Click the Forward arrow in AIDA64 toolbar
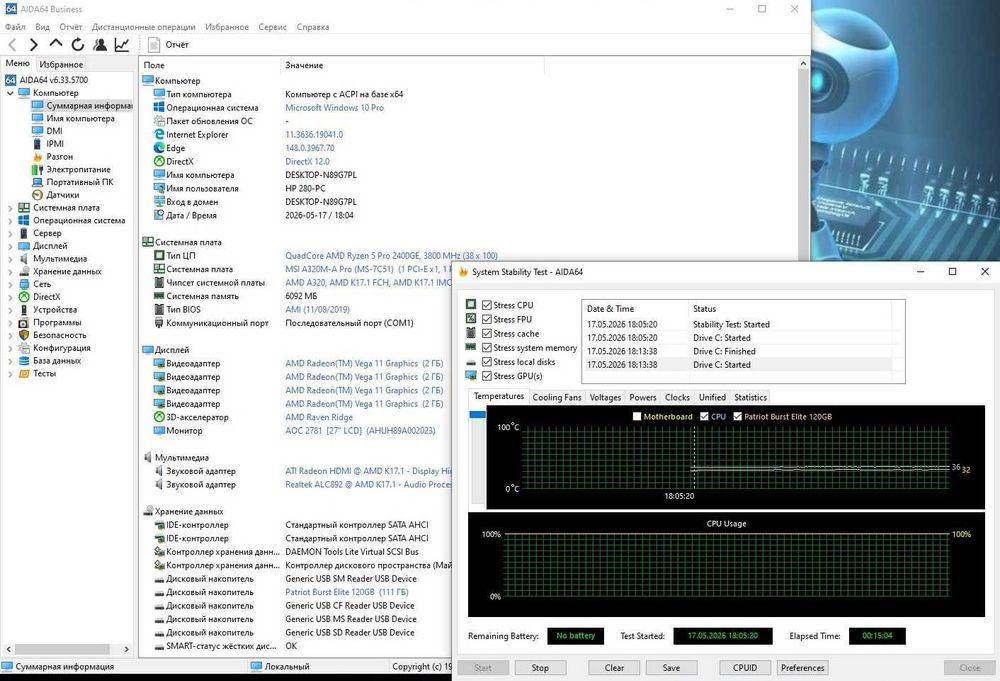The image size is (1000, 681). (x=34, y=45)
